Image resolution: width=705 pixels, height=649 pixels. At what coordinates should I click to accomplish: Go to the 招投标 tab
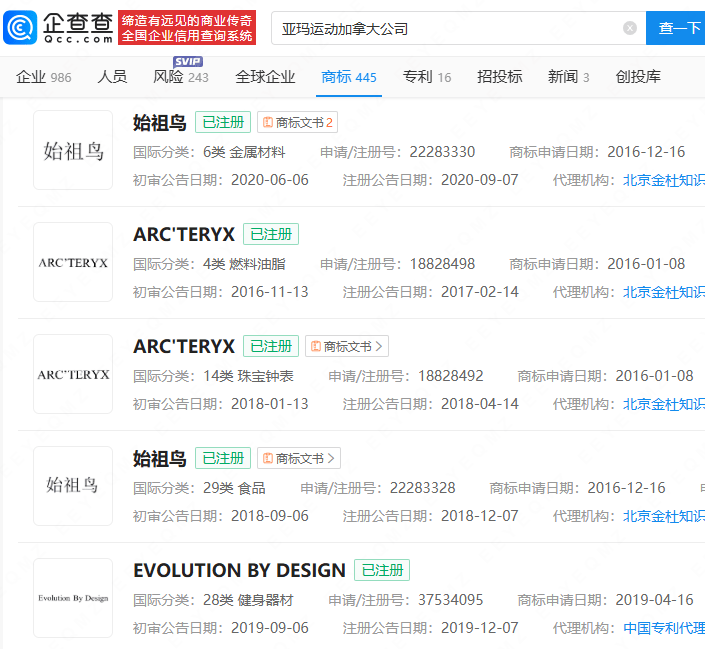point(500,77)
